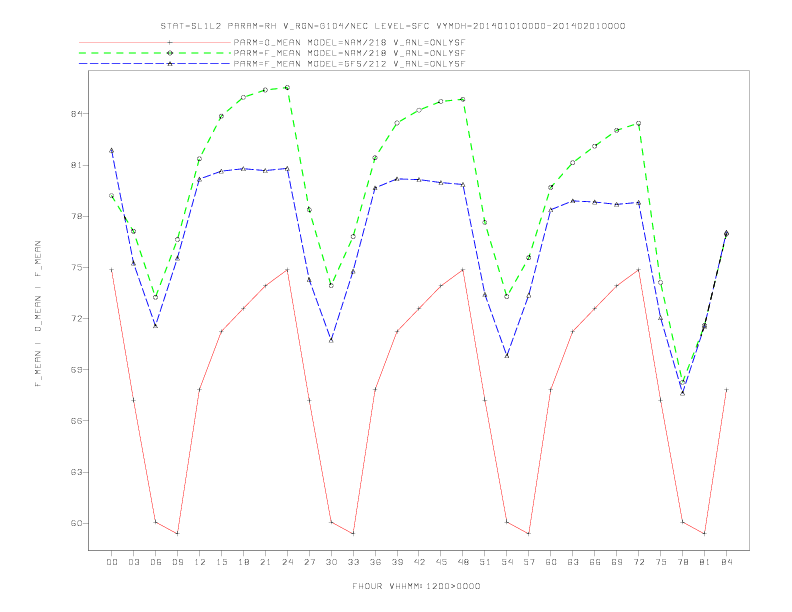The image size is (792, 612).
Task: Click y-axis tick label 78
Action: [x=77, y=216]
